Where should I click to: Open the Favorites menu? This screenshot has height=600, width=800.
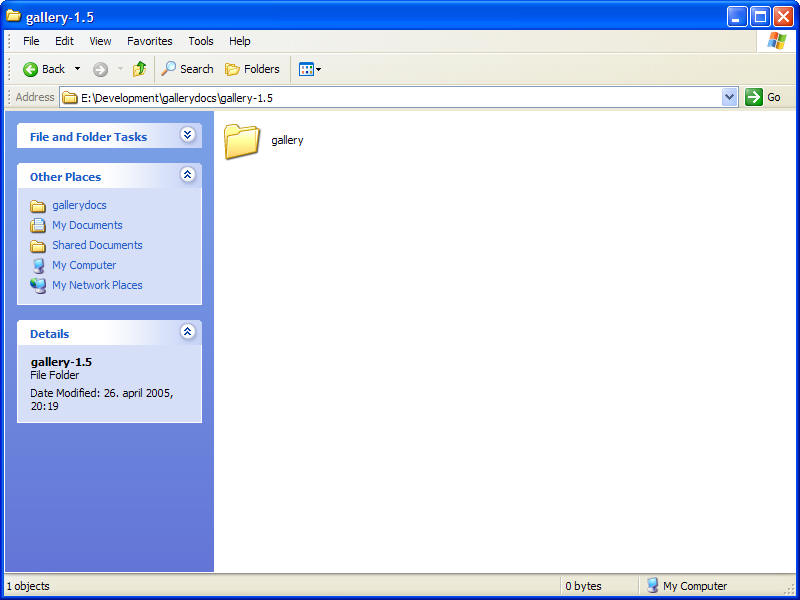[149, 41]
